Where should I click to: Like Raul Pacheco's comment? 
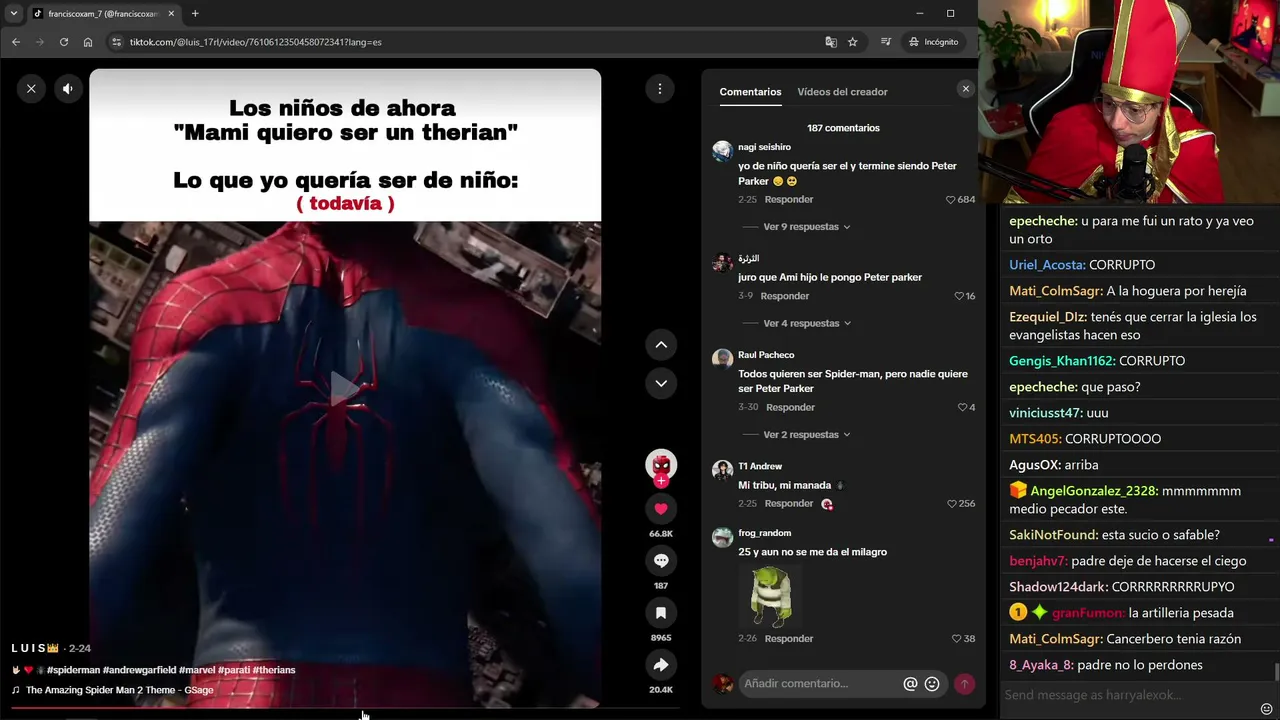962,408
